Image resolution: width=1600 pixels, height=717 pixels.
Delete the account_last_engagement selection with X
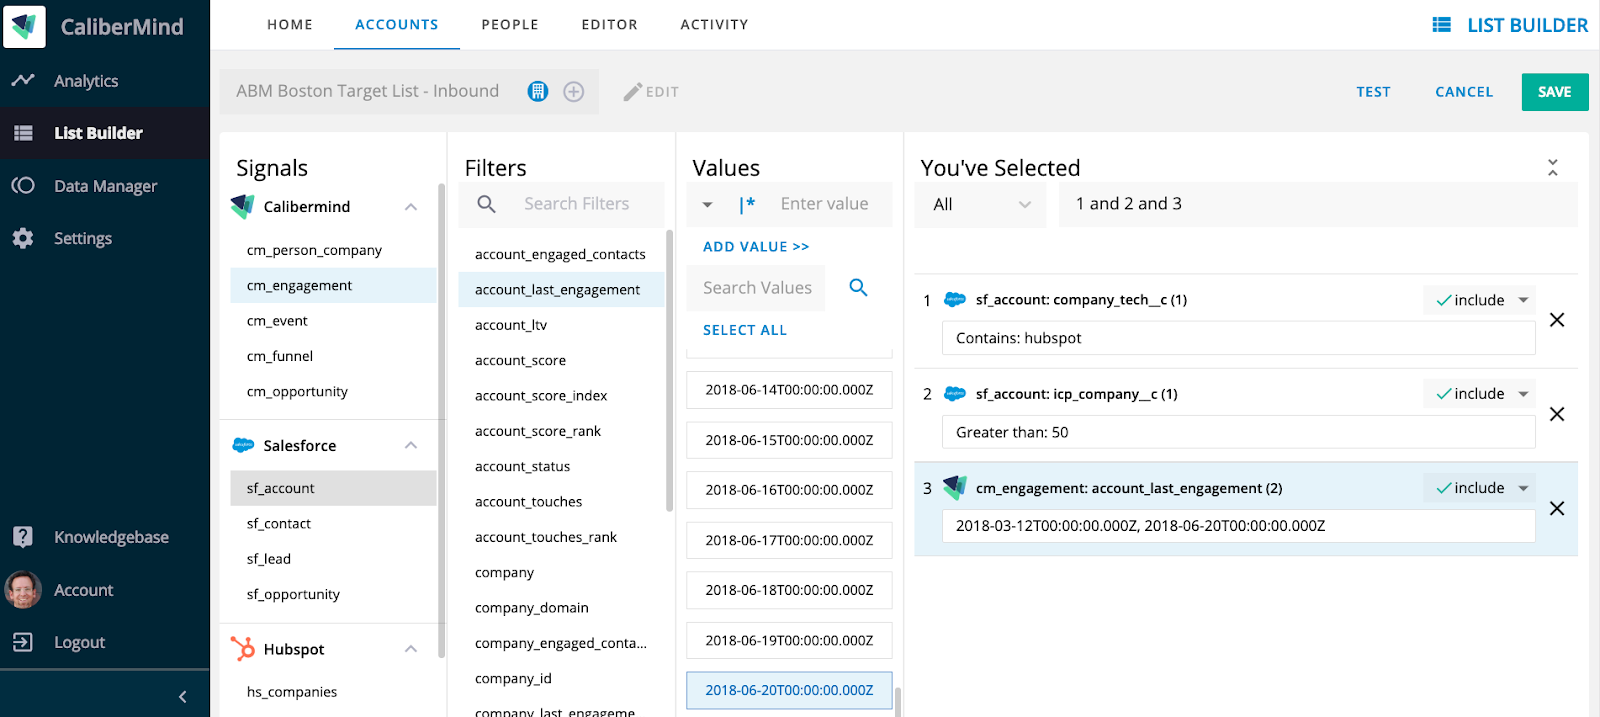1557,508
